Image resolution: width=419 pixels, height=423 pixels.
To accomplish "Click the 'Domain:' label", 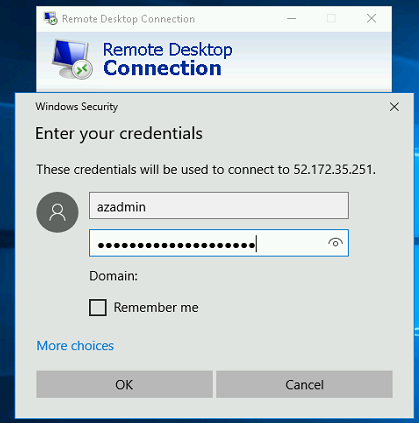I will tap(113, 276).
